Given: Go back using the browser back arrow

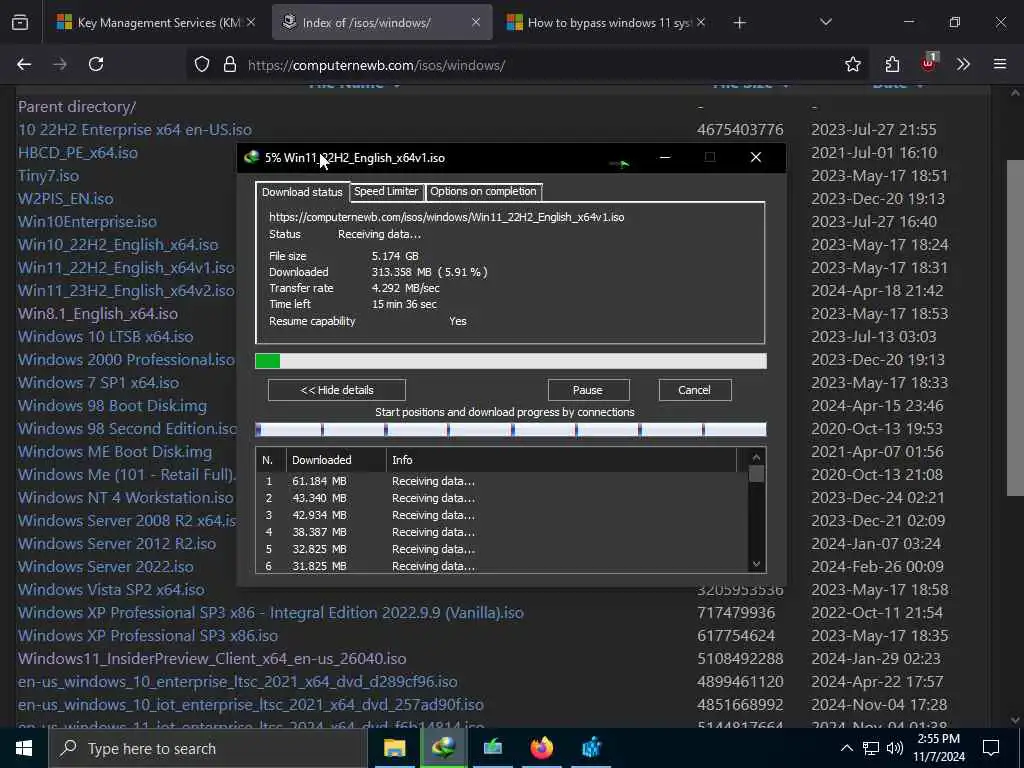Looking at the screenshot, I should [x=24, y=65].
